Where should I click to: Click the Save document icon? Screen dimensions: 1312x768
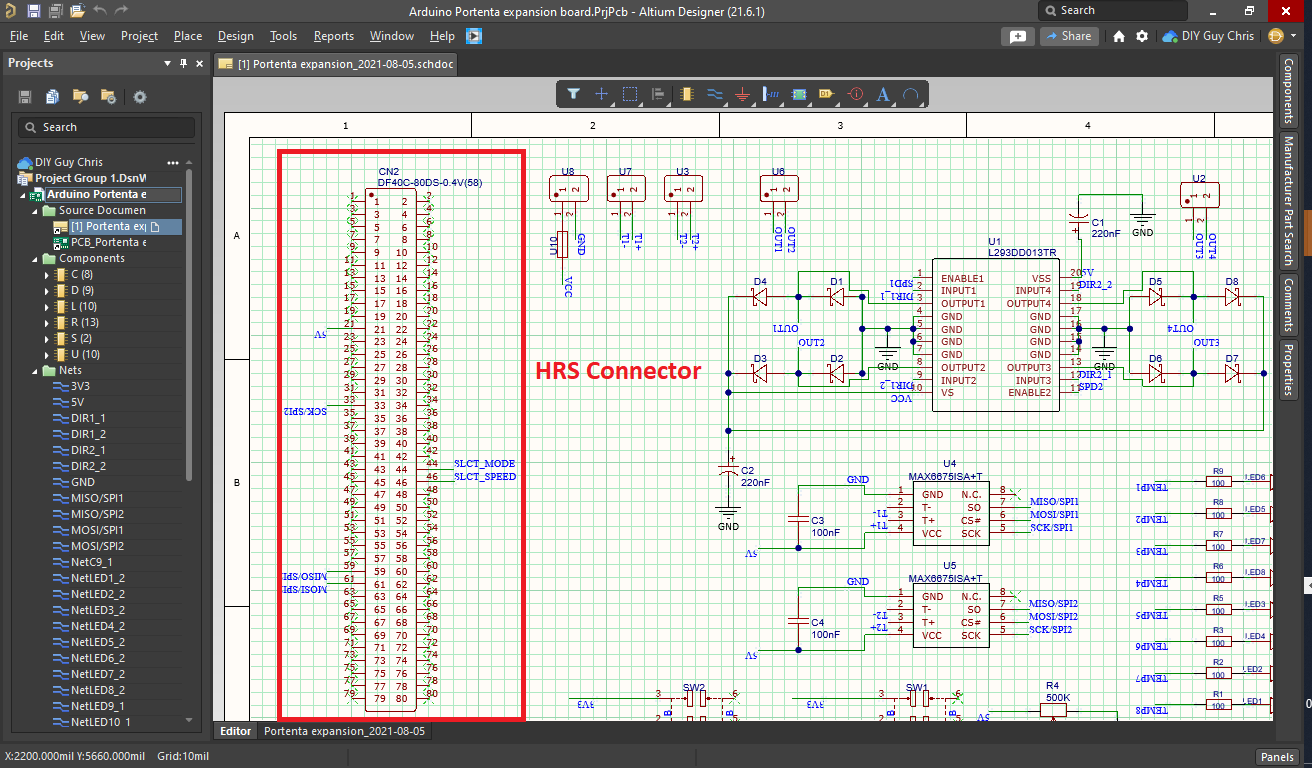pos(34,10)
